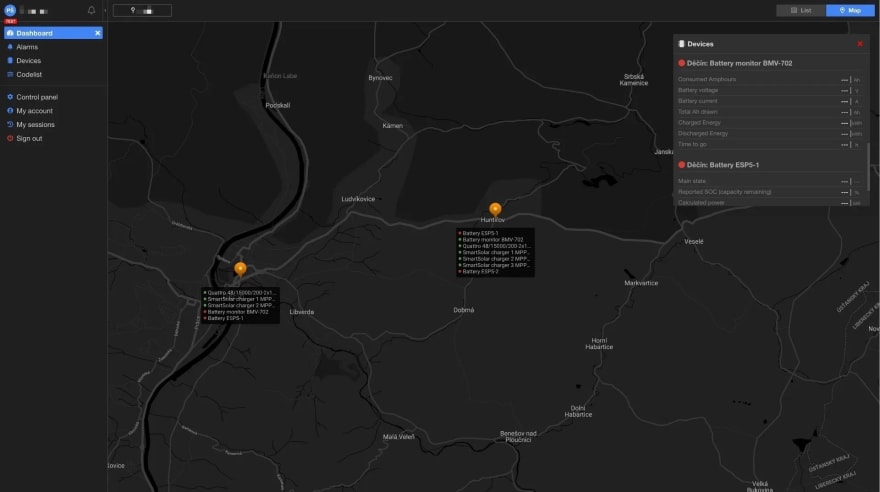Close the Dashboard tab with its X
This screenshot has height=492, width=880.
[x=98, y=33]
